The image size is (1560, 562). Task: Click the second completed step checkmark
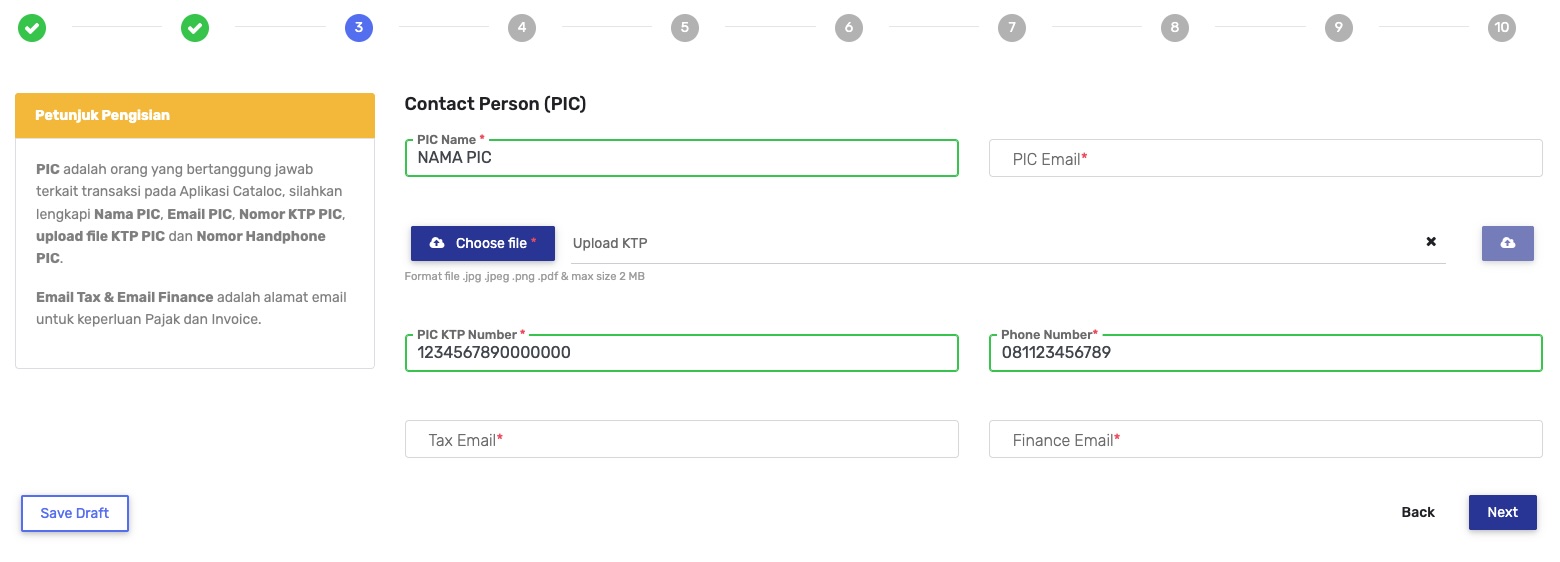195,28
